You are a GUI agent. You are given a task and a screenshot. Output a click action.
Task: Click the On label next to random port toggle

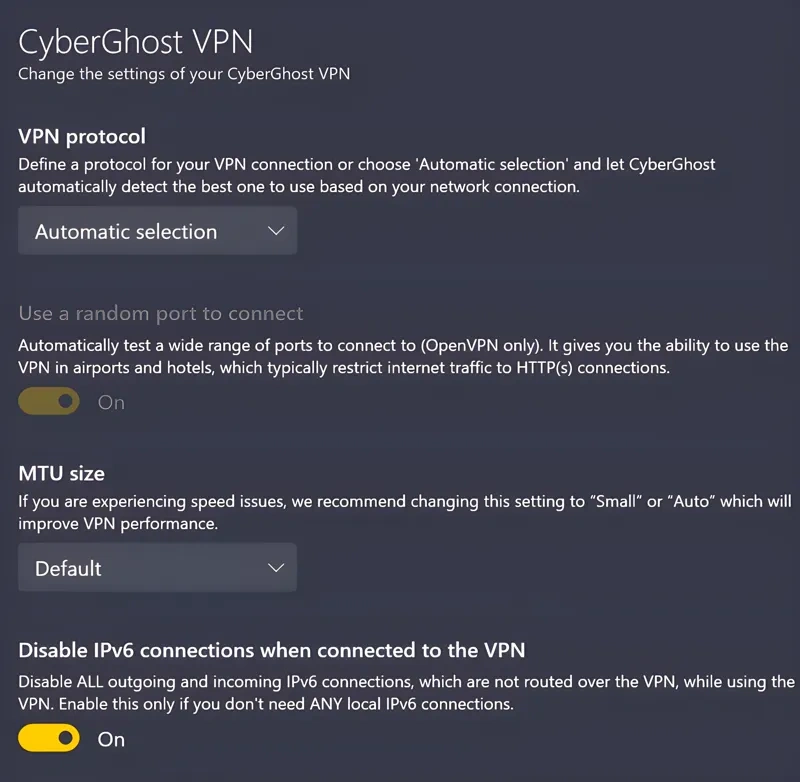(x=111, y=402)
